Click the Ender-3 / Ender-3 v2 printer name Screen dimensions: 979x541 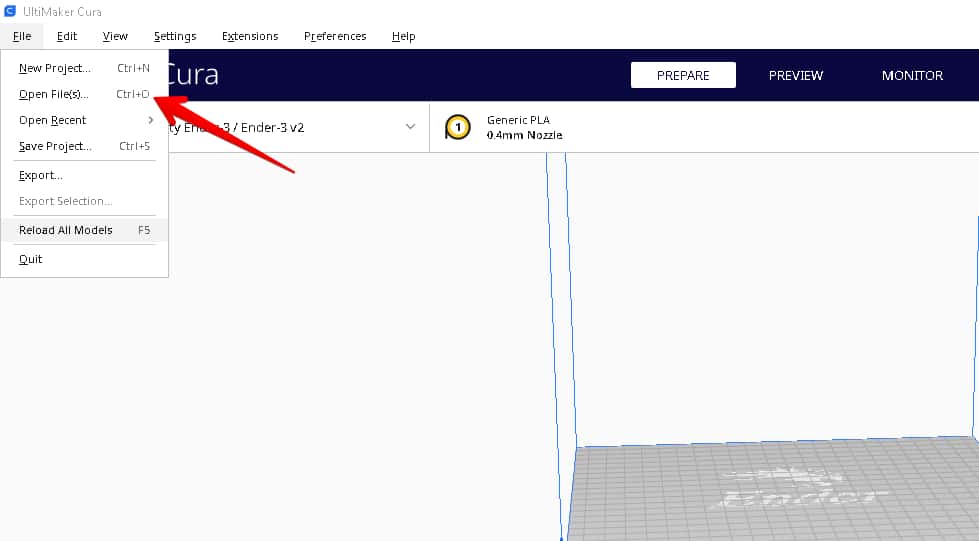point(236,127)
